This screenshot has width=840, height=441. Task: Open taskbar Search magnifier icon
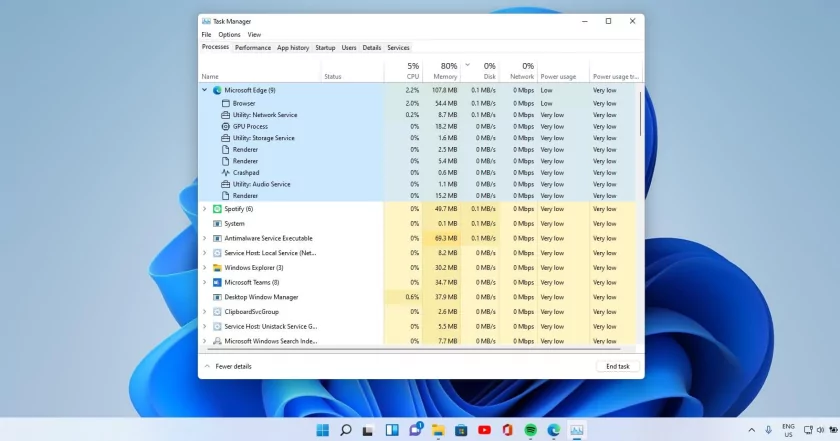coord(345,430)
